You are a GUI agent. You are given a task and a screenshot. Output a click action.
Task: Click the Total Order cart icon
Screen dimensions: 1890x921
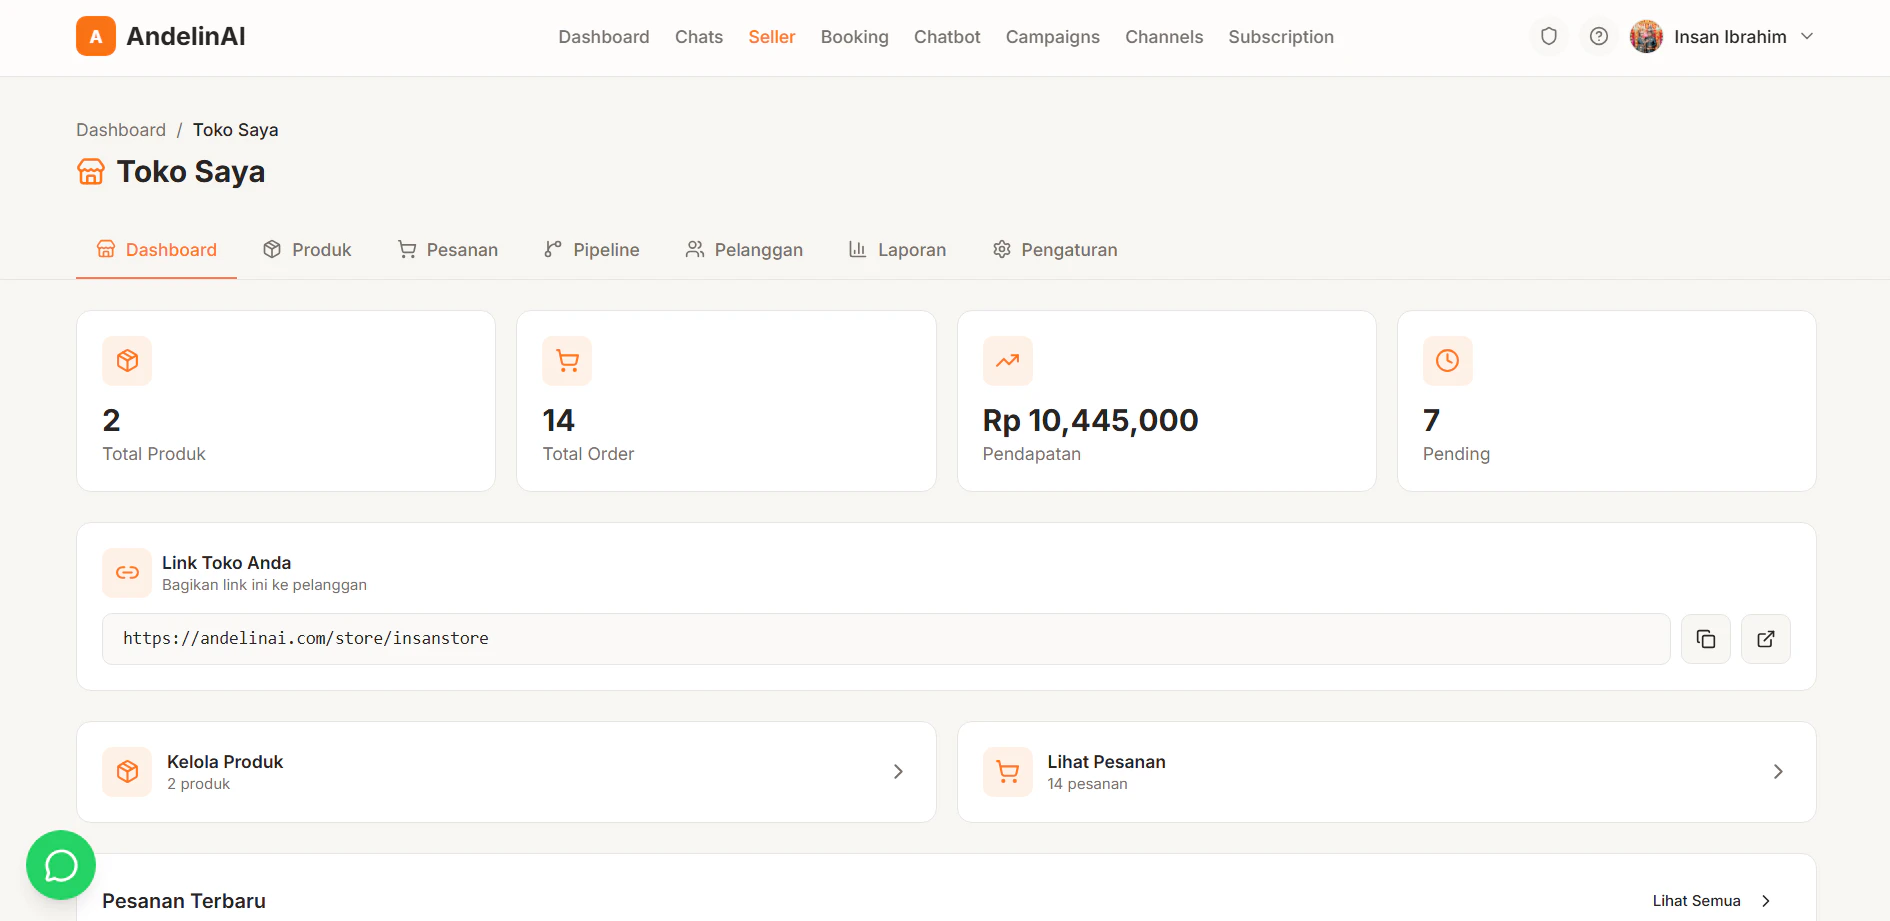coord(567,361)
